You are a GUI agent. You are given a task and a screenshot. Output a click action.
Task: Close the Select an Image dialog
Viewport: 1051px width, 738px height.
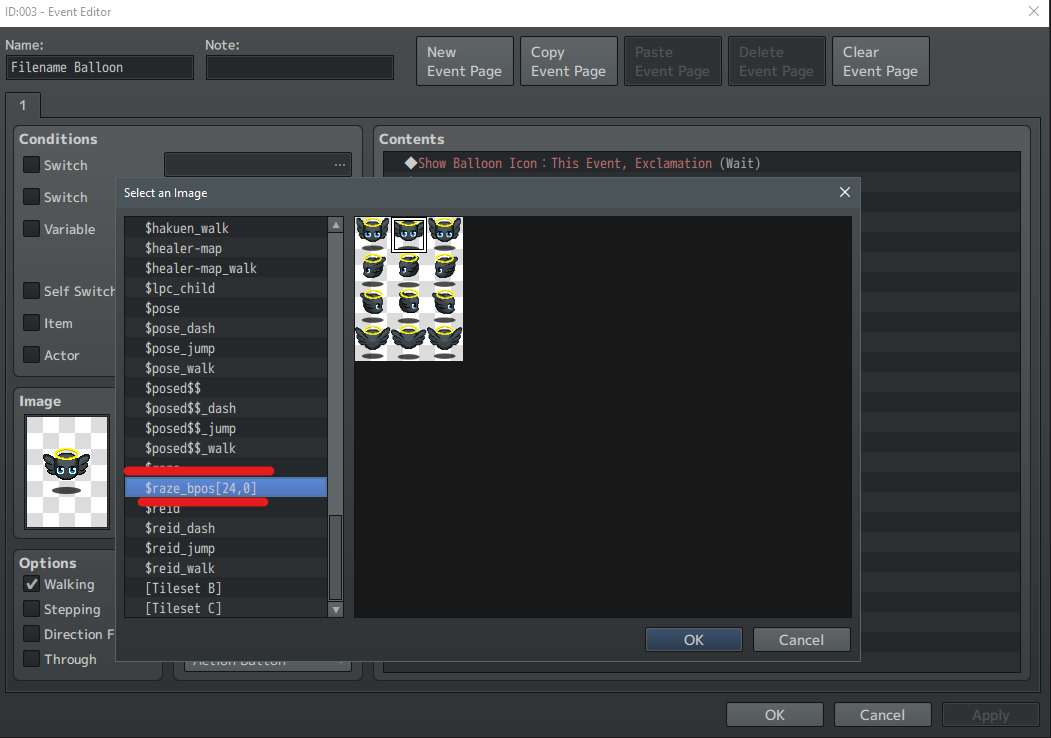(845, 192)
